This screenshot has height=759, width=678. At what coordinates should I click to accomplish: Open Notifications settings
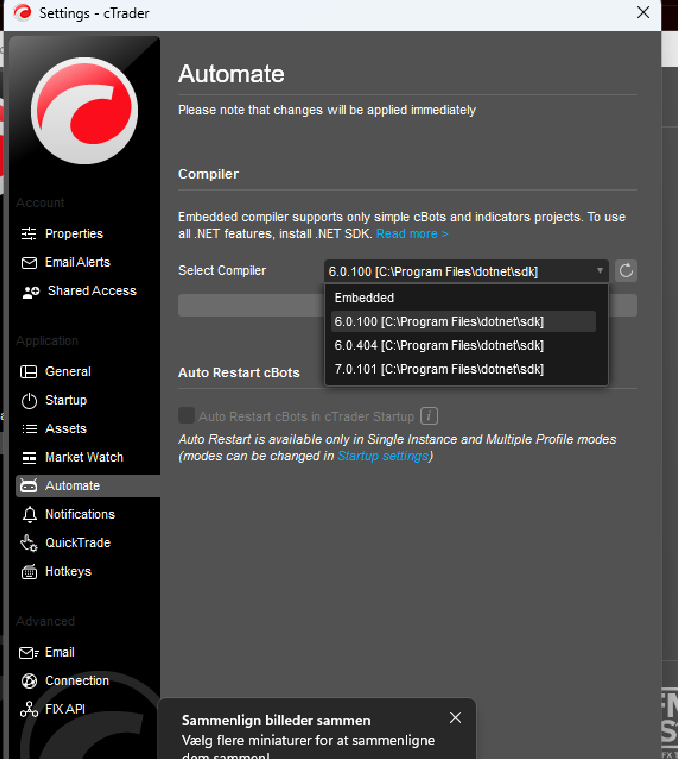pos(79,515)
